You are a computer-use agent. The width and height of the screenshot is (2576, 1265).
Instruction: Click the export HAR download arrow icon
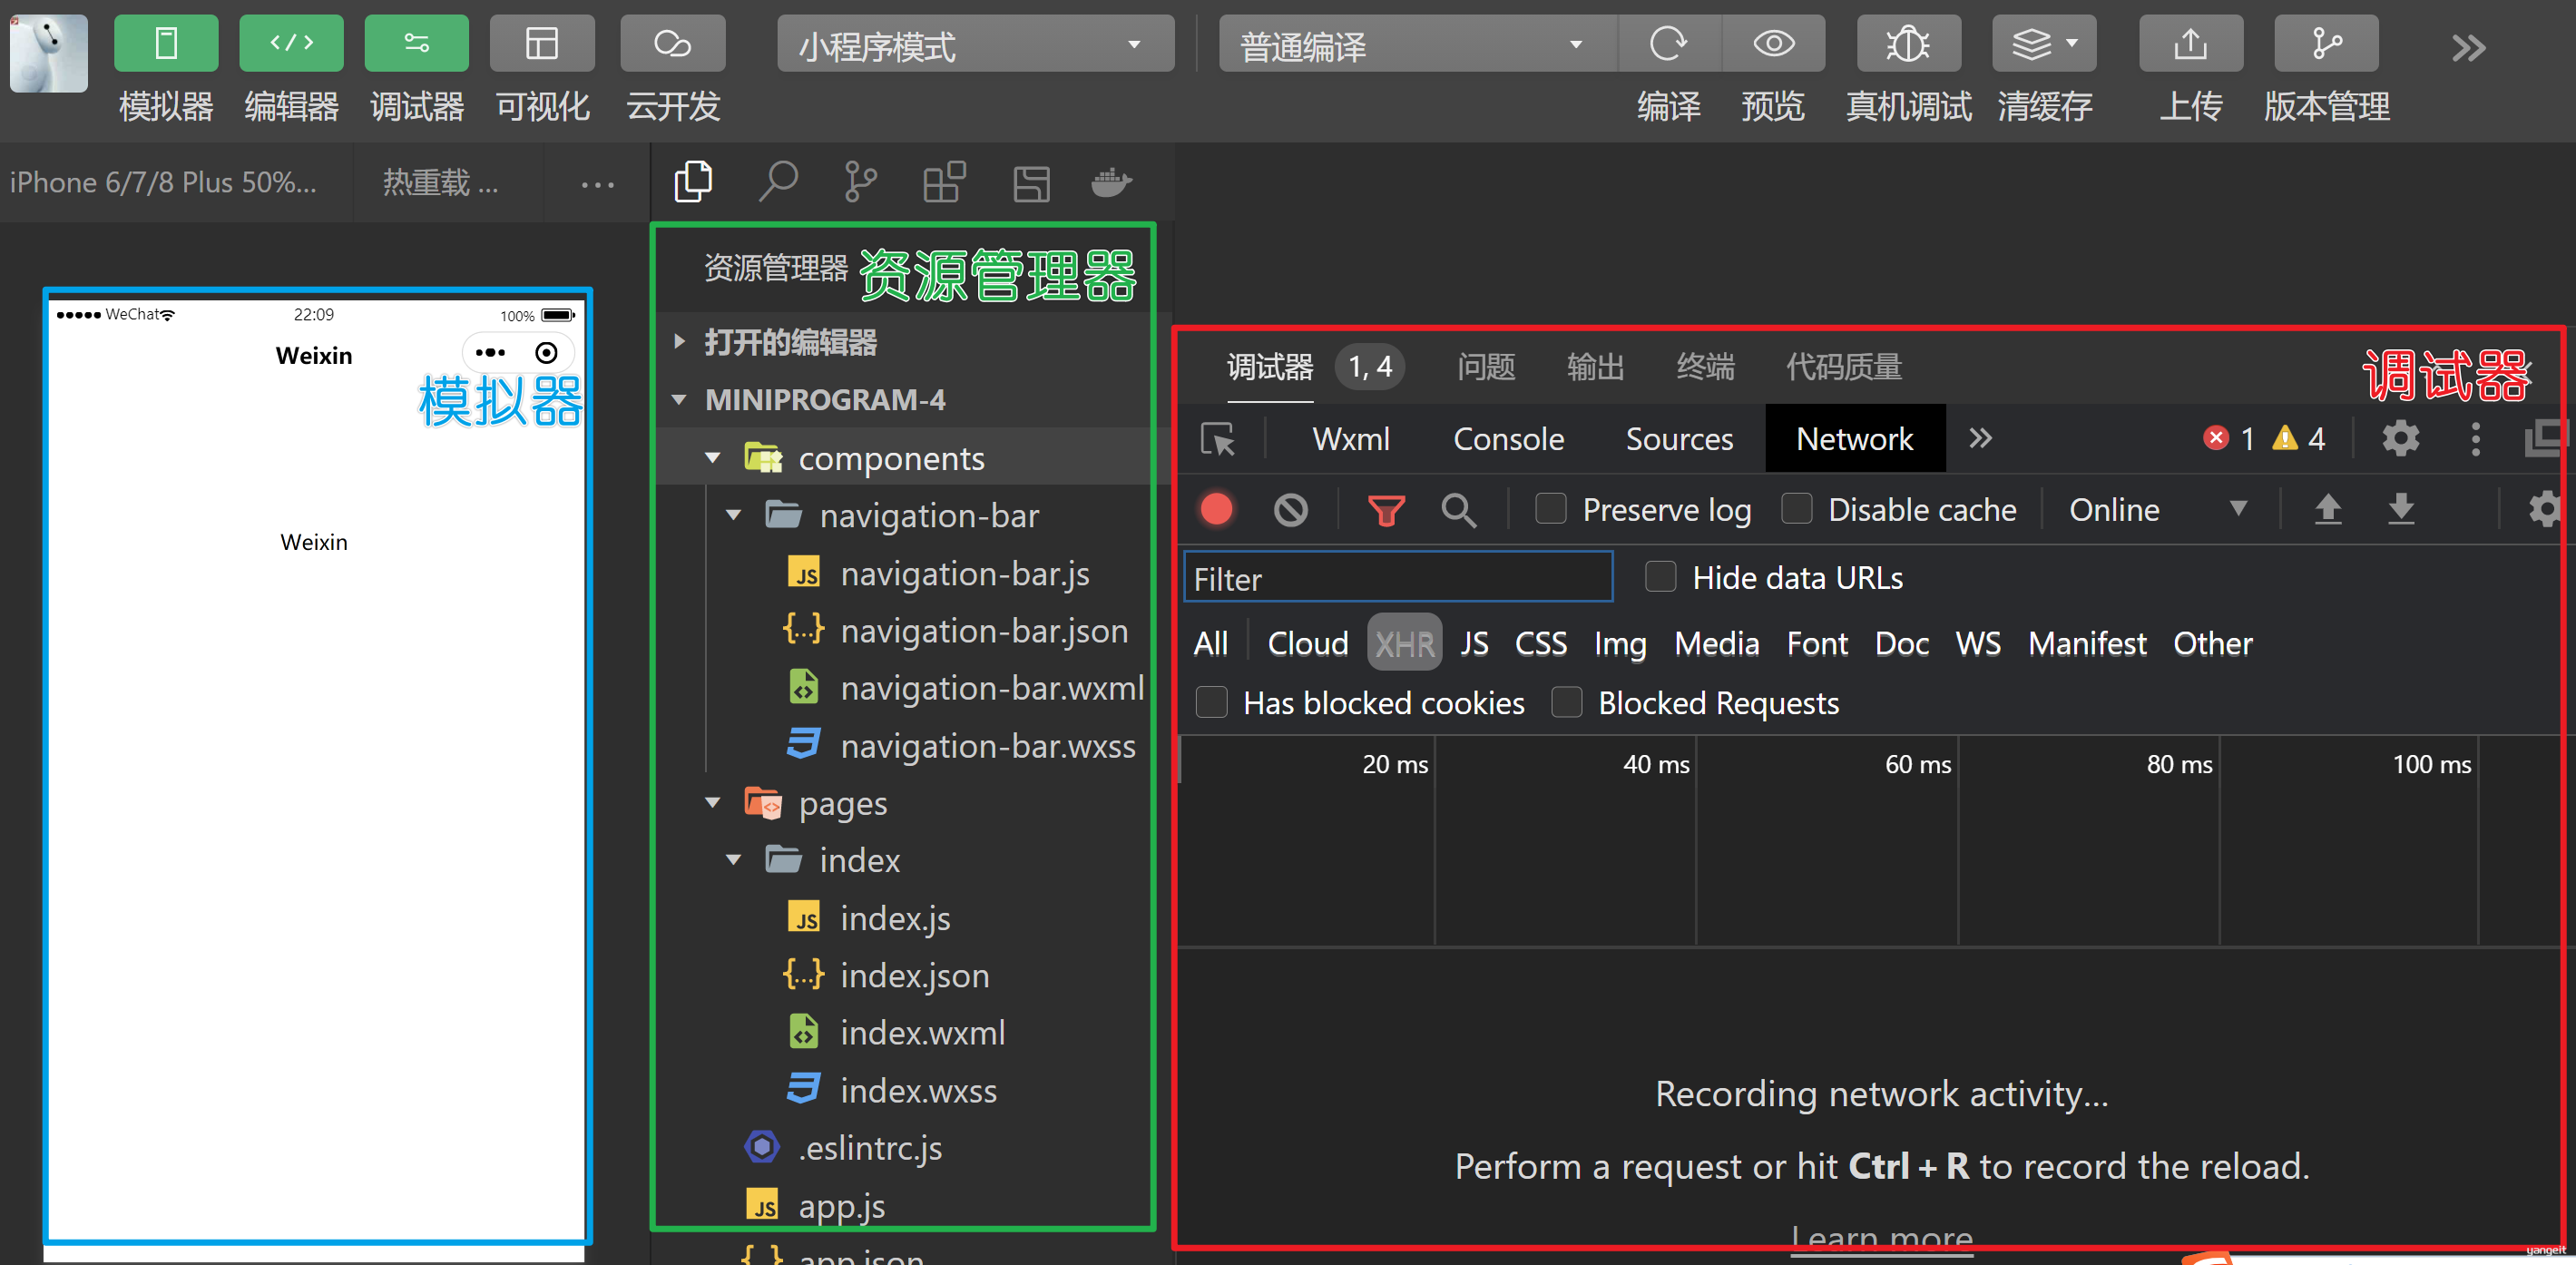(2401, 510)
